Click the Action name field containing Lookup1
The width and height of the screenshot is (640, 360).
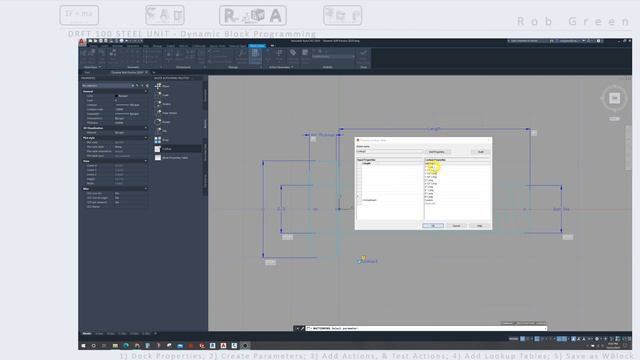click(x=390, y=151)
